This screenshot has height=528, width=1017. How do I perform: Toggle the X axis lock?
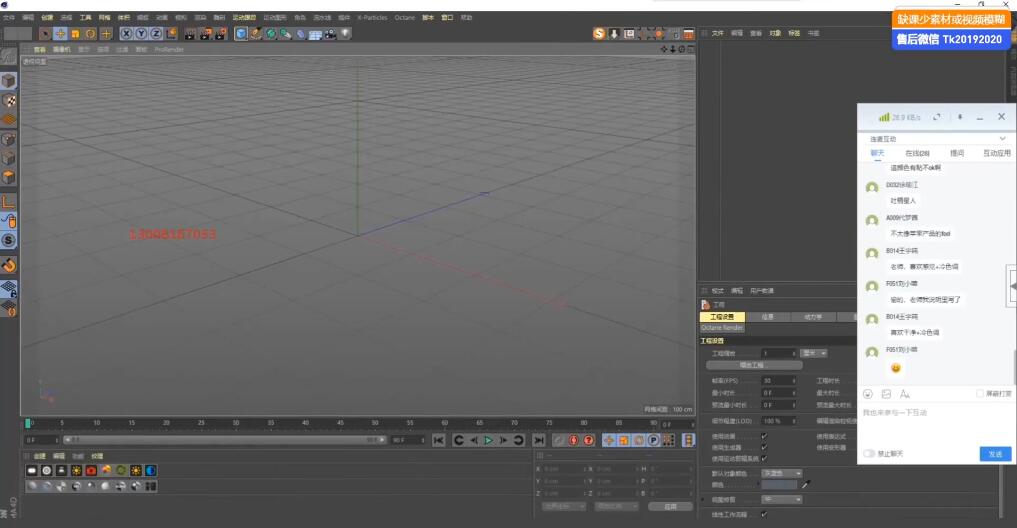[x=126, y=34]
